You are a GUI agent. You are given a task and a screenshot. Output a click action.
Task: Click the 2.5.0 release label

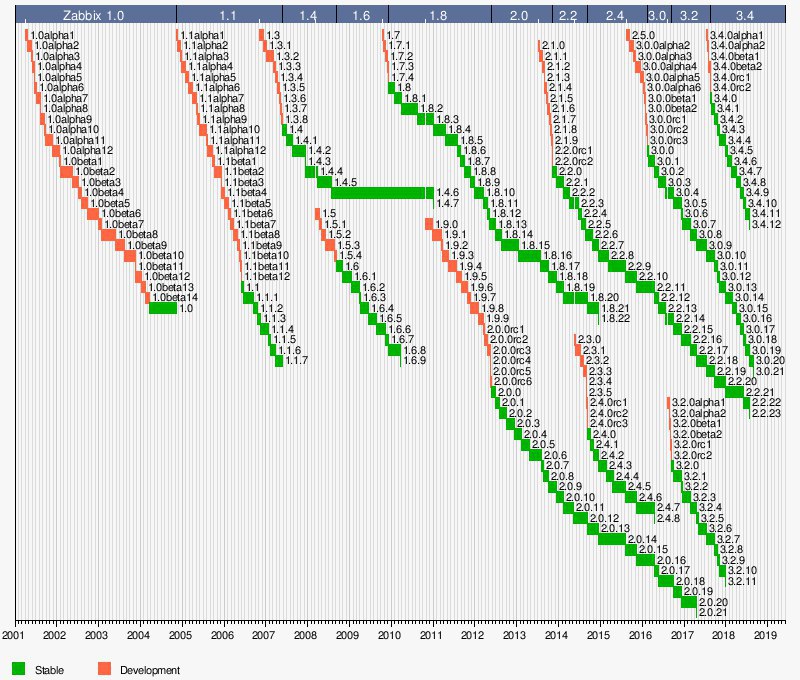tap(643, 35)
